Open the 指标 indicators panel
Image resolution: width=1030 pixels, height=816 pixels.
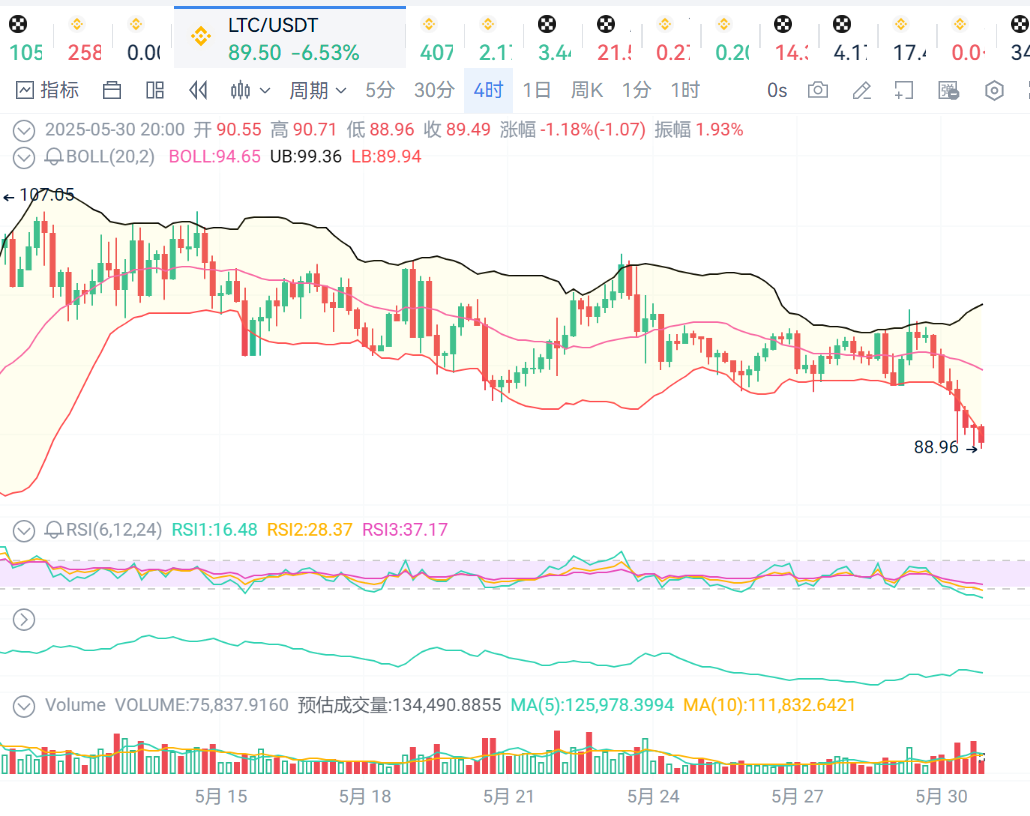tap(47, 91)
